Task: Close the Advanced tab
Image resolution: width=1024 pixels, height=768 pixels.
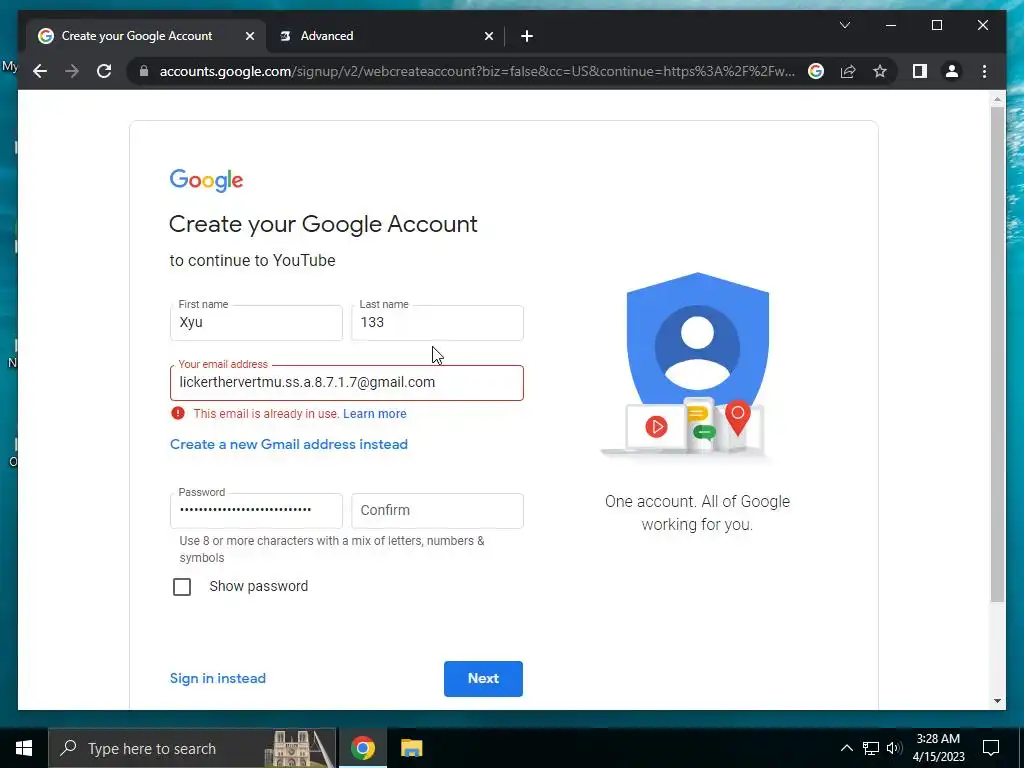Action: click(488, 36)
